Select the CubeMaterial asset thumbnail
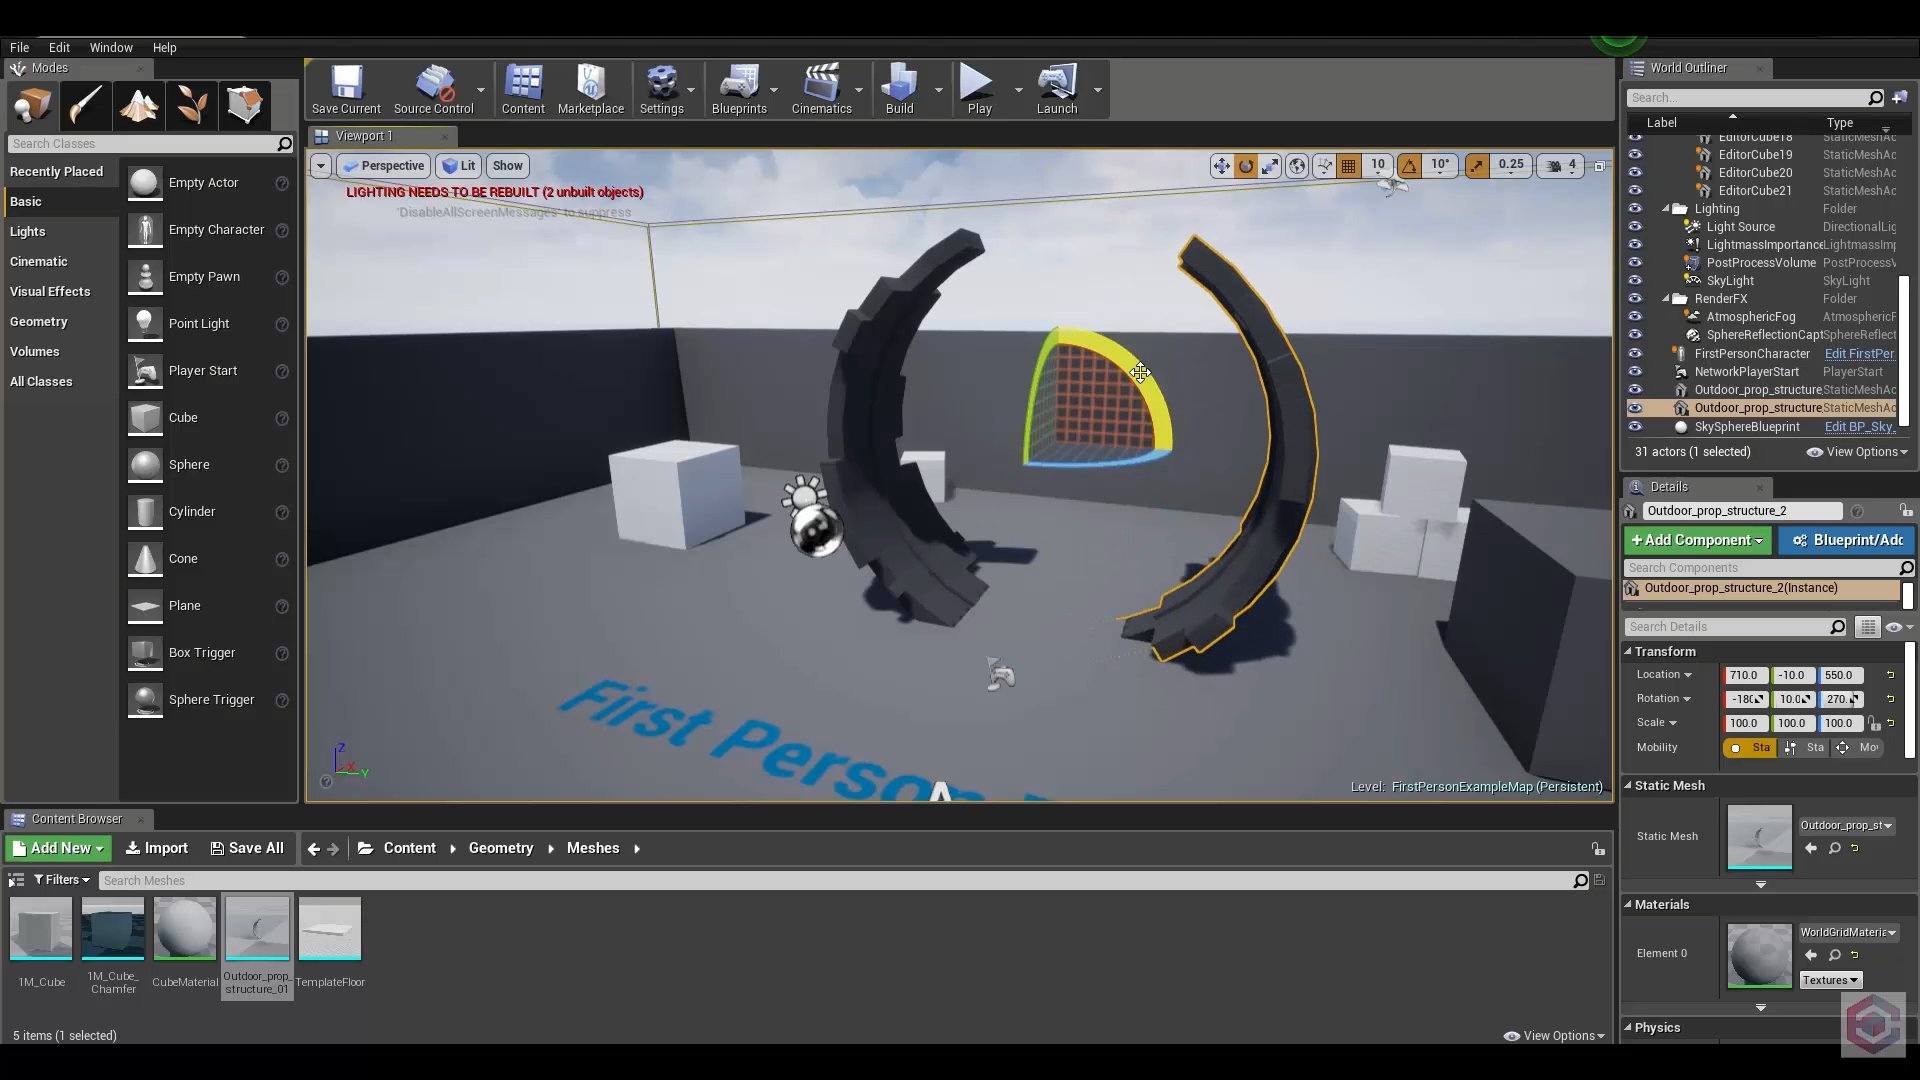 click(x=185, y=929)
